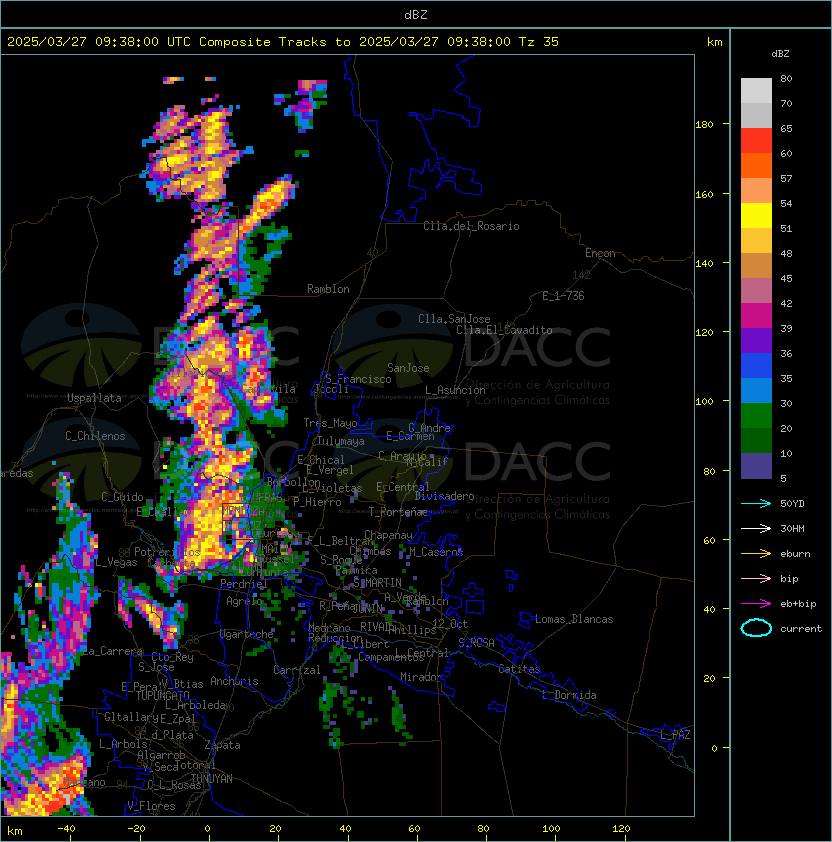
Task: Click the 'Catitas' place label
Action: point(519,669)
